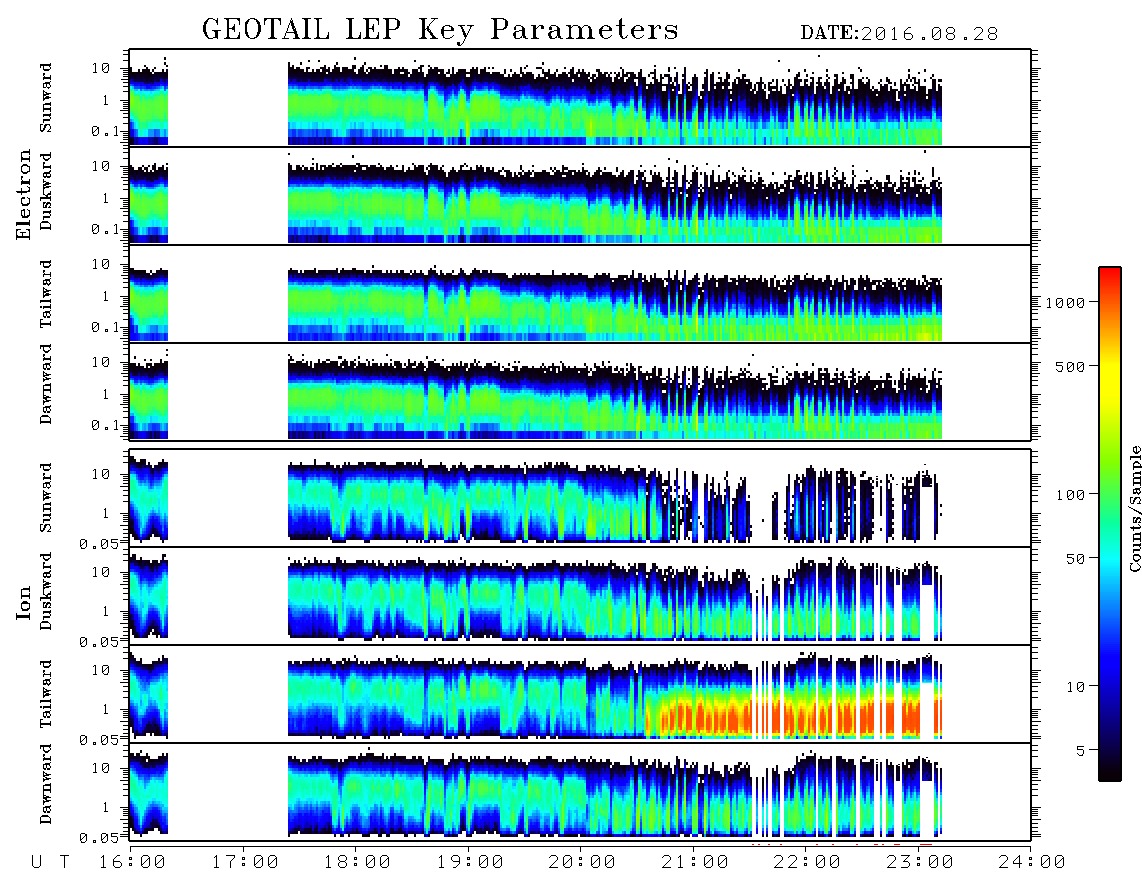Click the Ion Tailward spectrogram panel

click(580, 694)
